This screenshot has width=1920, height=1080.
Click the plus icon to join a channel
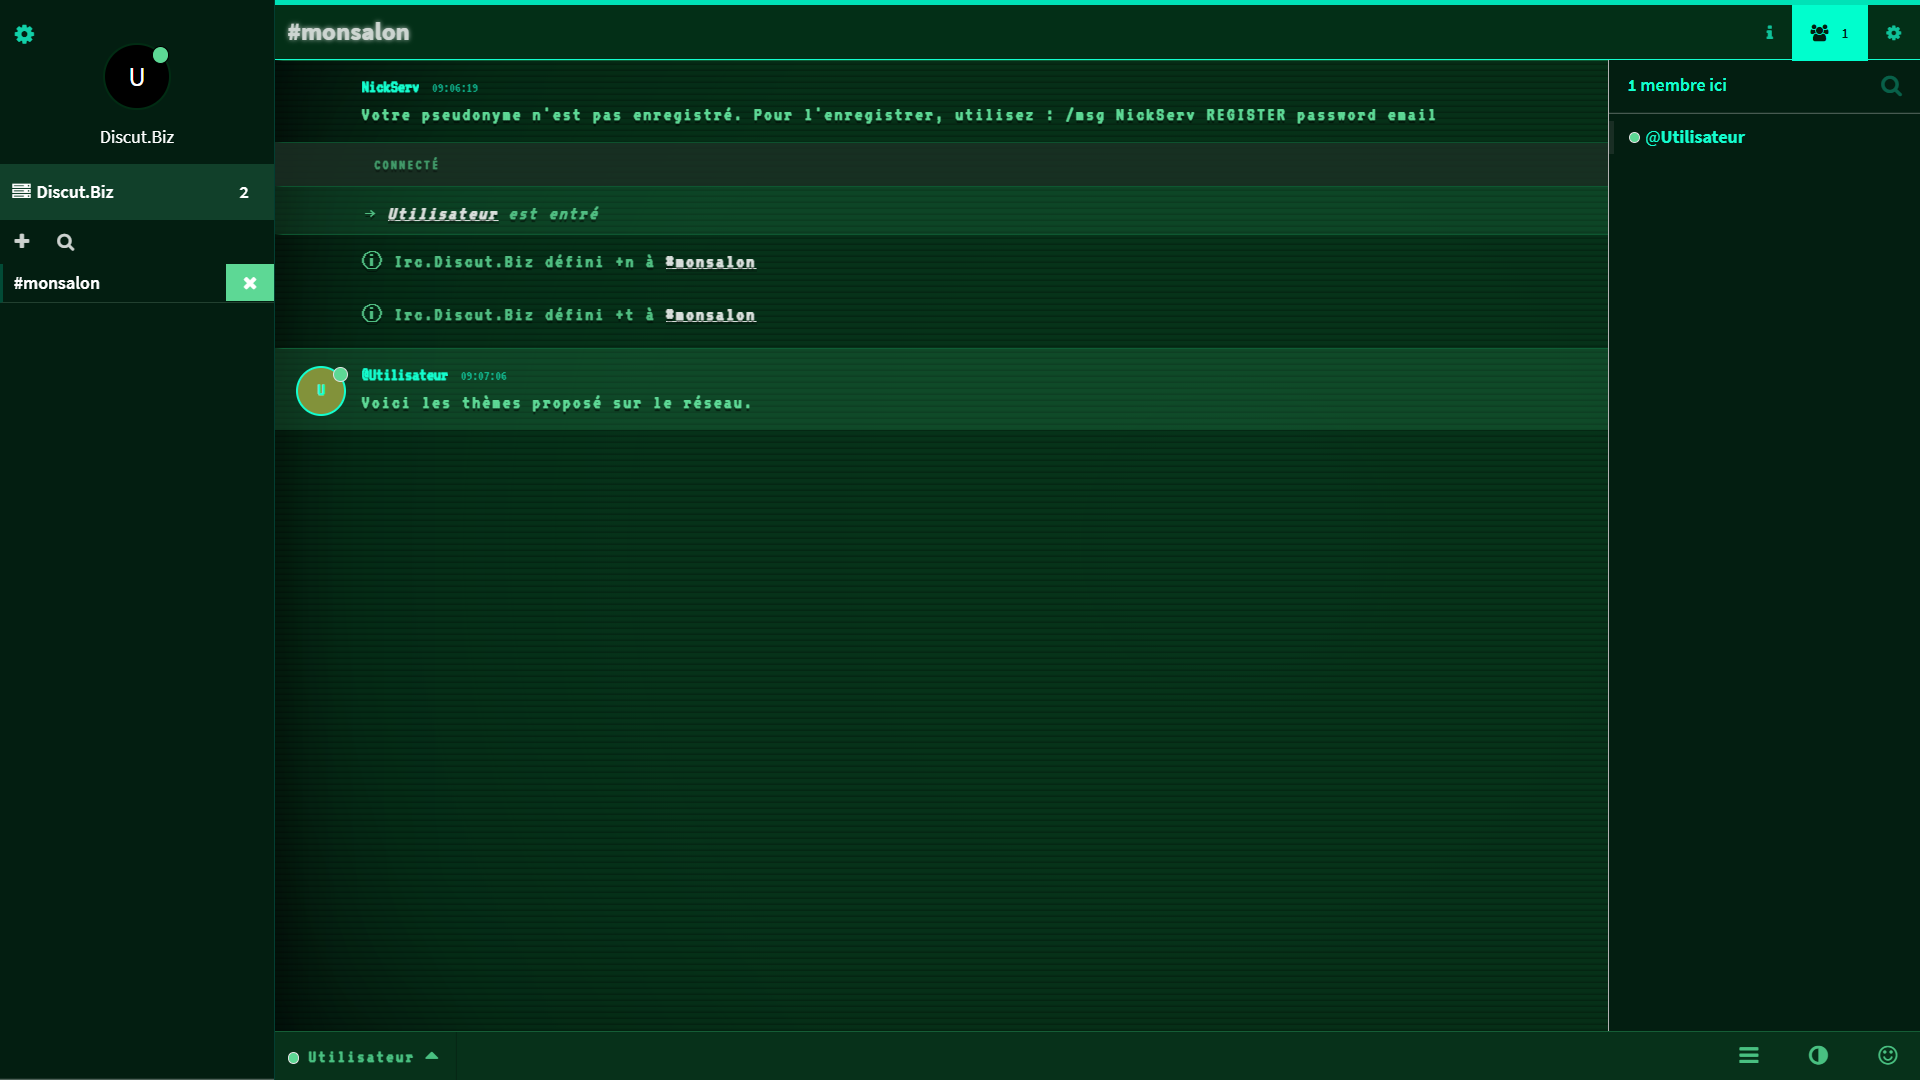point(22,241)
